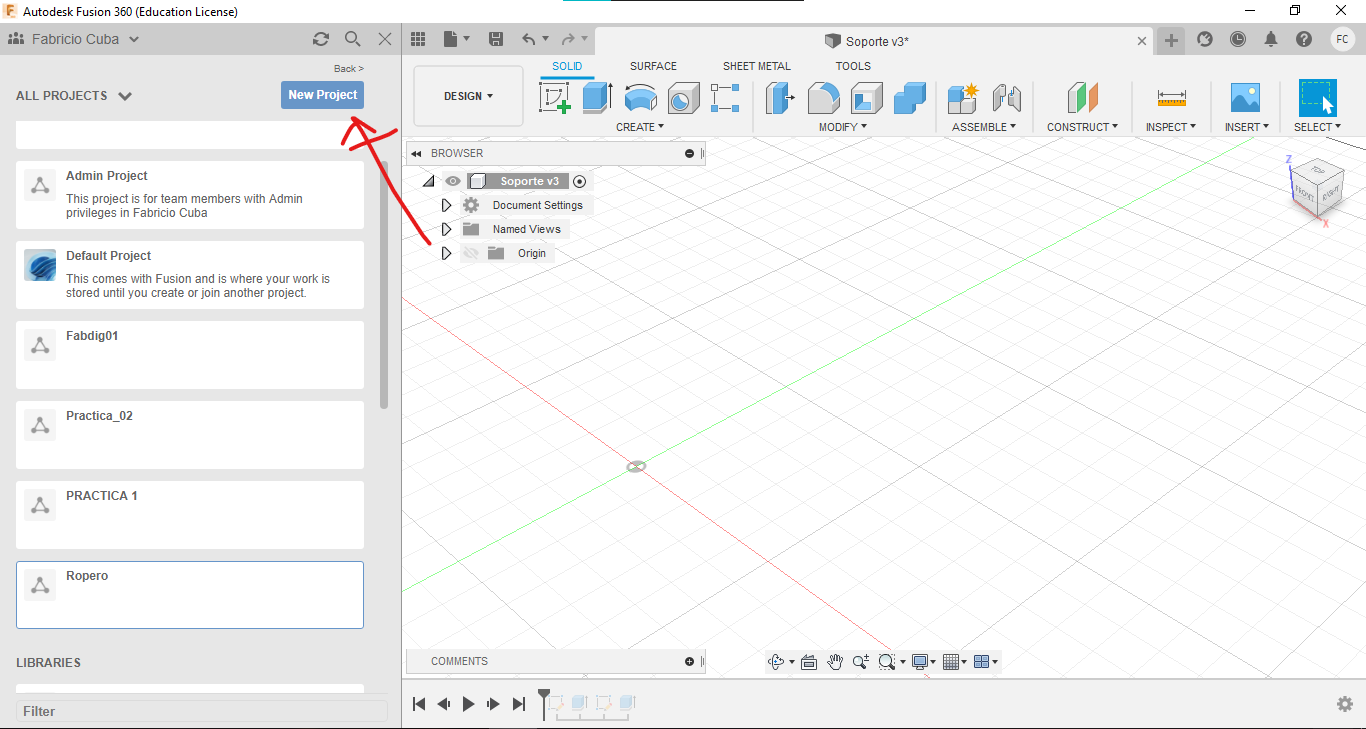Undo the last action
1366x729 pixels.
pos(529,39)
